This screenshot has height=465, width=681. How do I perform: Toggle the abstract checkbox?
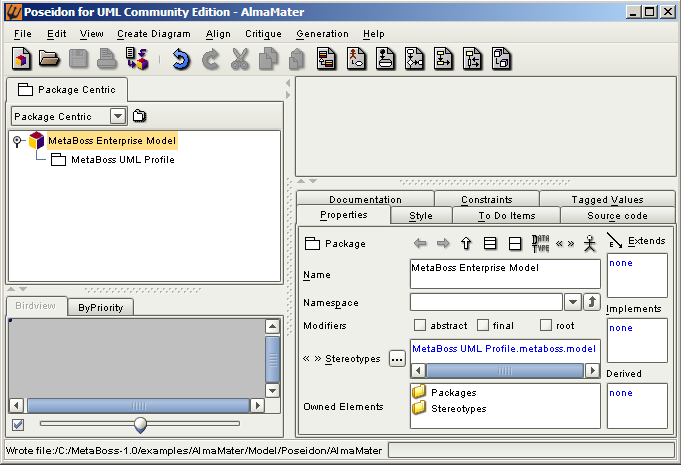(420, 325)
